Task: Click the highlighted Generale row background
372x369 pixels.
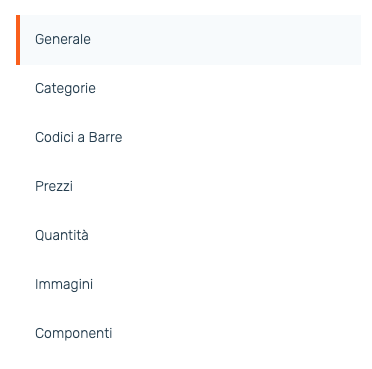Action: point(190,40)
